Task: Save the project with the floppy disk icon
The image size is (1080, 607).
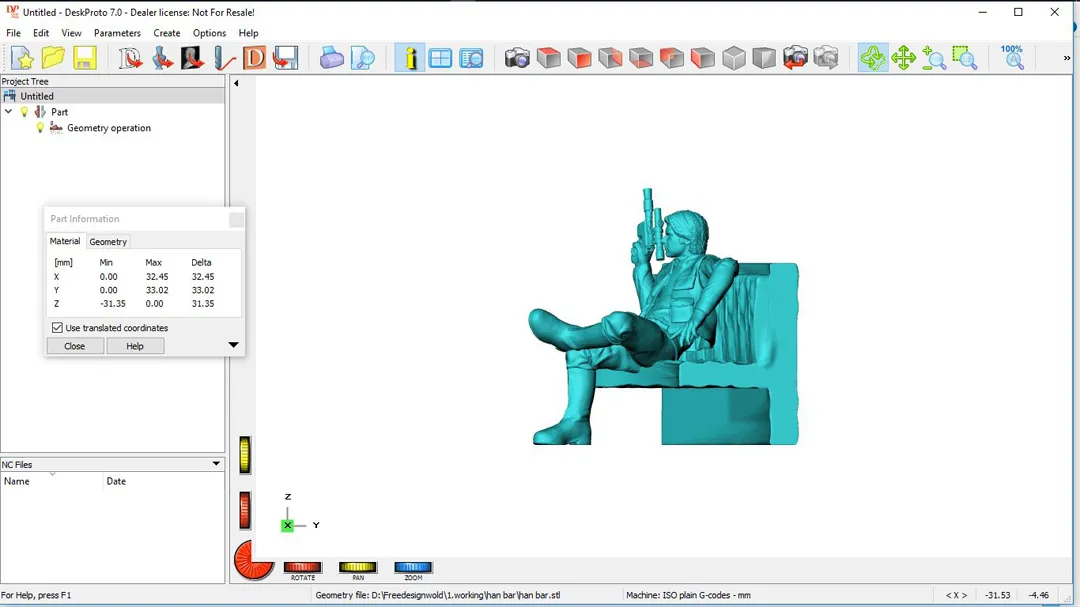Action: click(84, 58)
